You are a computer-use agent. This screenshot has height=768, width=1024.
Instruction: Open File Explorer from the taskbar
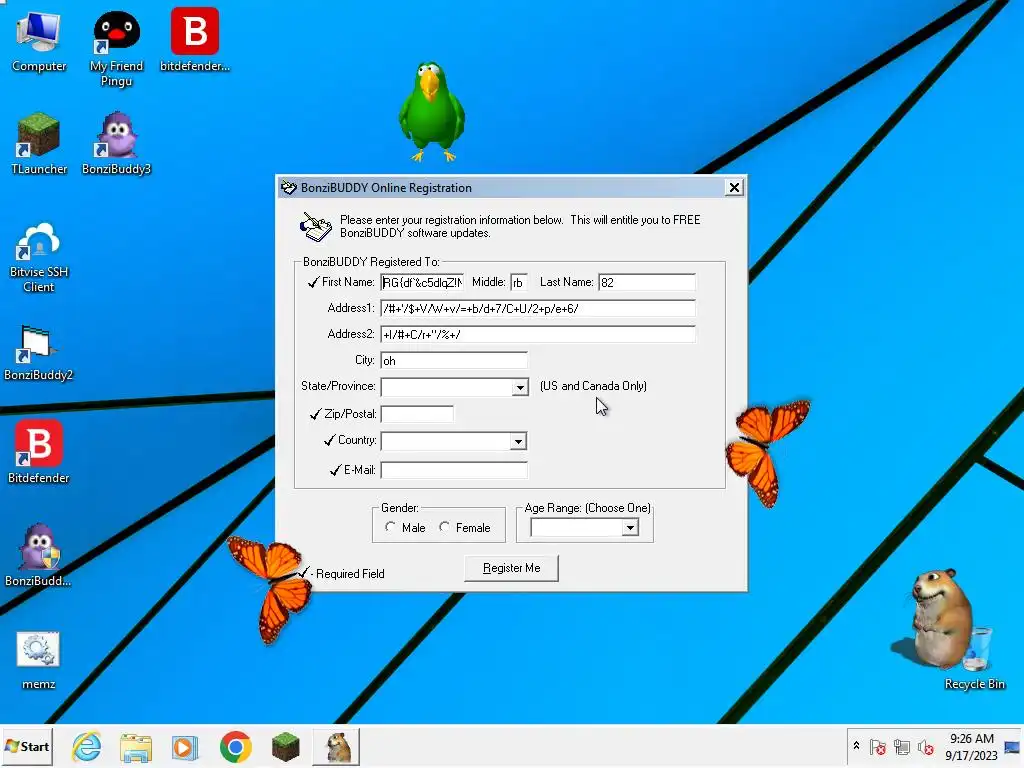coord(136,747)
